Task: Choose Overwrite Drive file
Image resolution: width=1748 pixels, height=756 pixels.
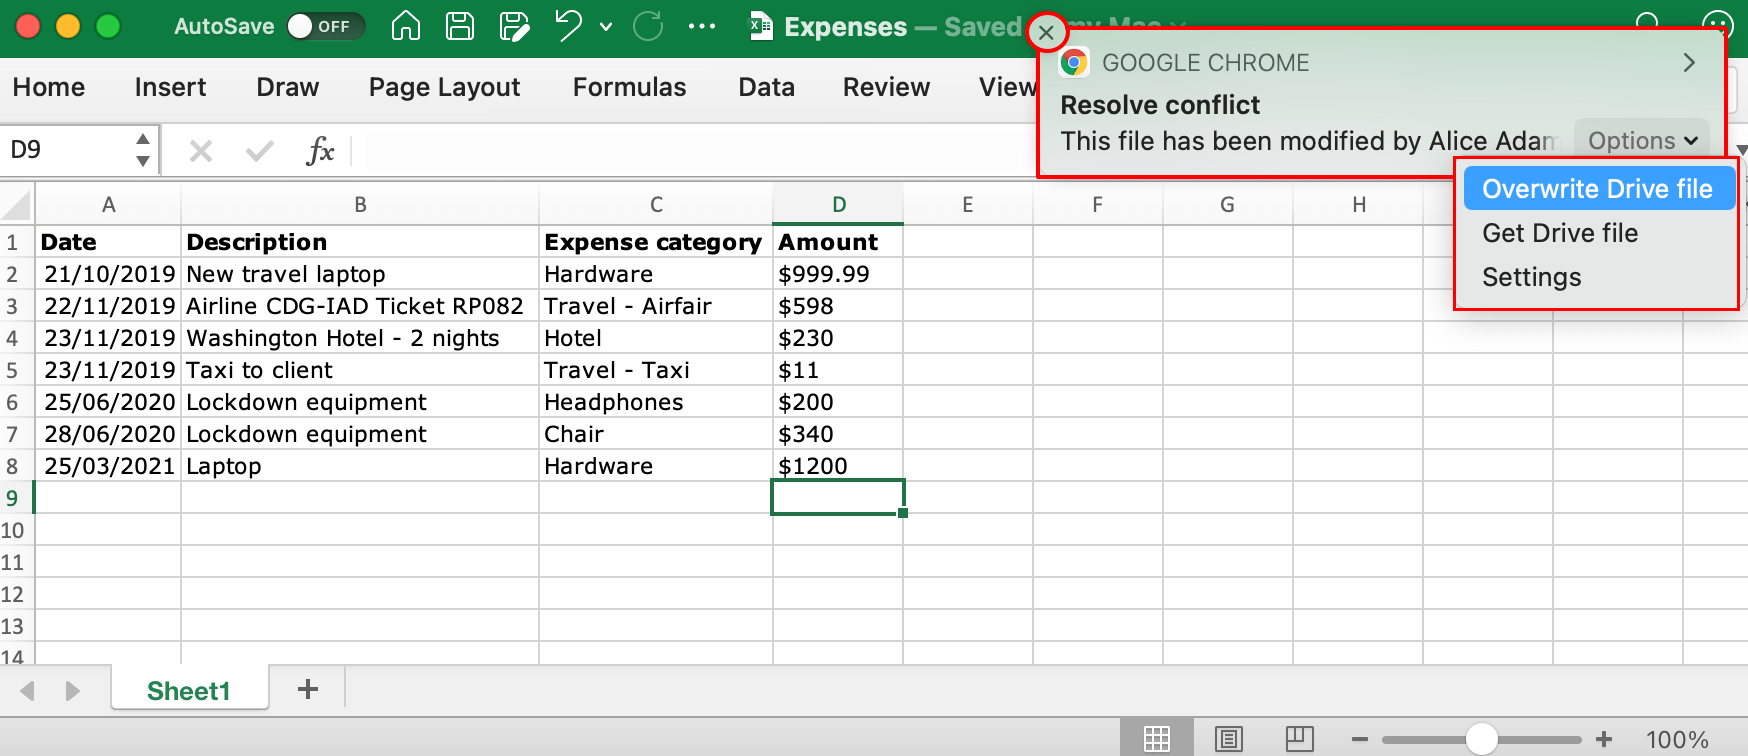Action: (1598, 189)
